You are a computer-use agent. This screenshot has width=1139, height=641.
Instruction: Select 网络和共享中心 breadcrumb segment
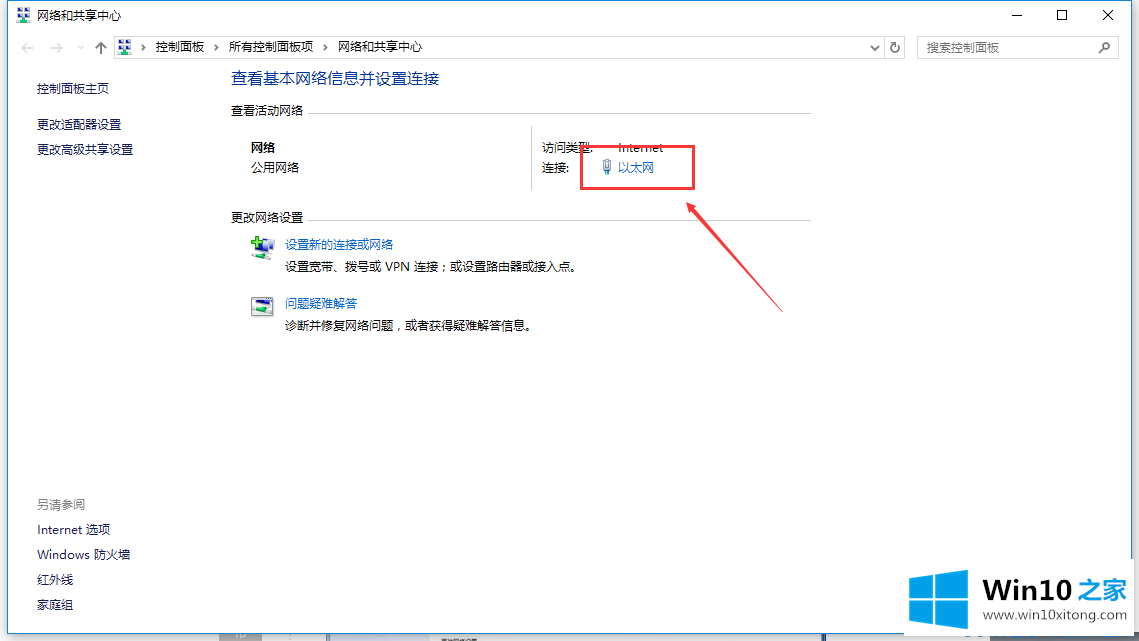pos(380,47)
